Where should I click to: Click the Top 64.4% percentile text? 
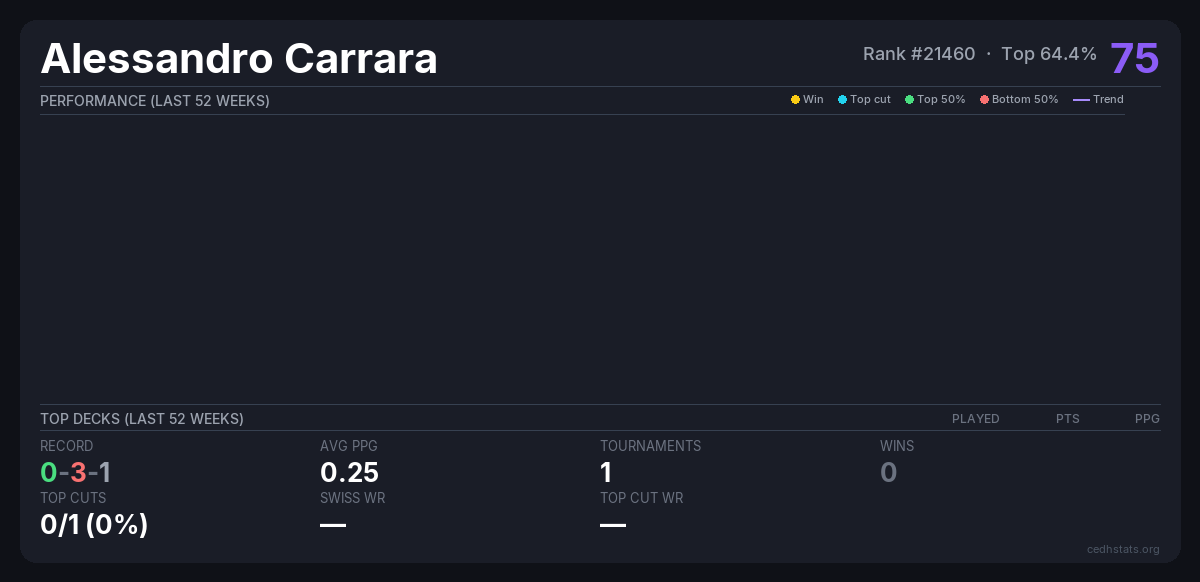(x=1048, y=54)
